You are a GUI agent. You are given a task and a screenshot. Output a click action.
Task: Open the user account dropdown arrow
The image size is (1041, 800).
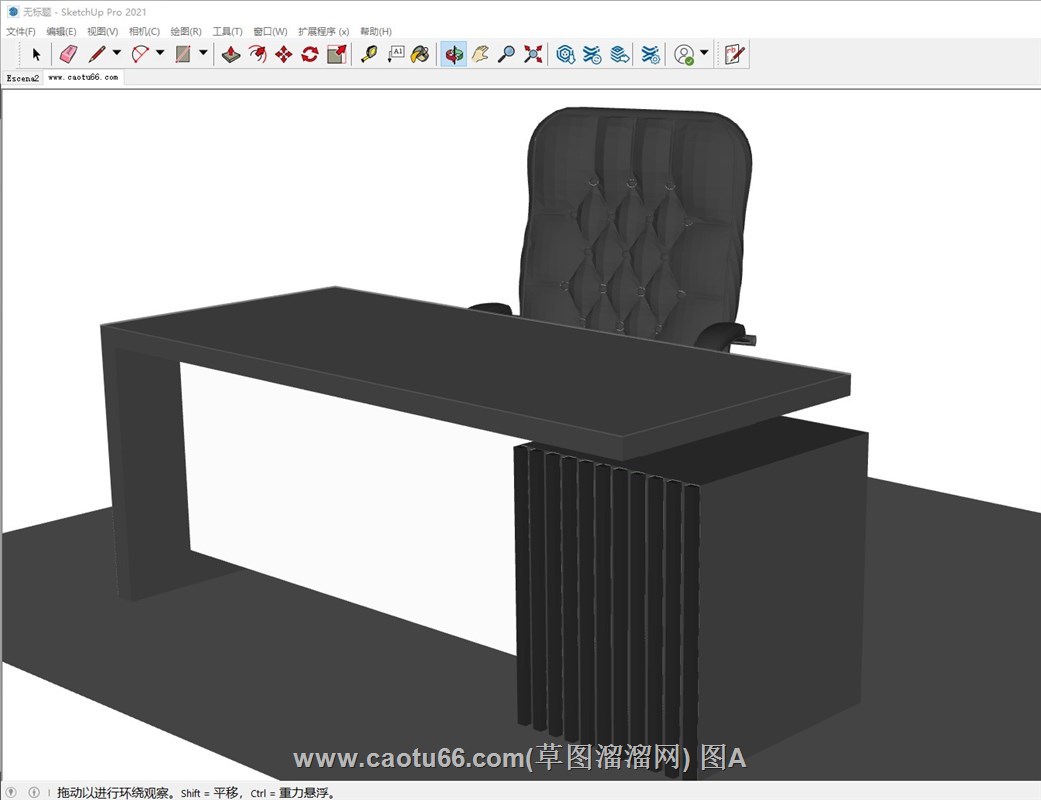point(704,54)
